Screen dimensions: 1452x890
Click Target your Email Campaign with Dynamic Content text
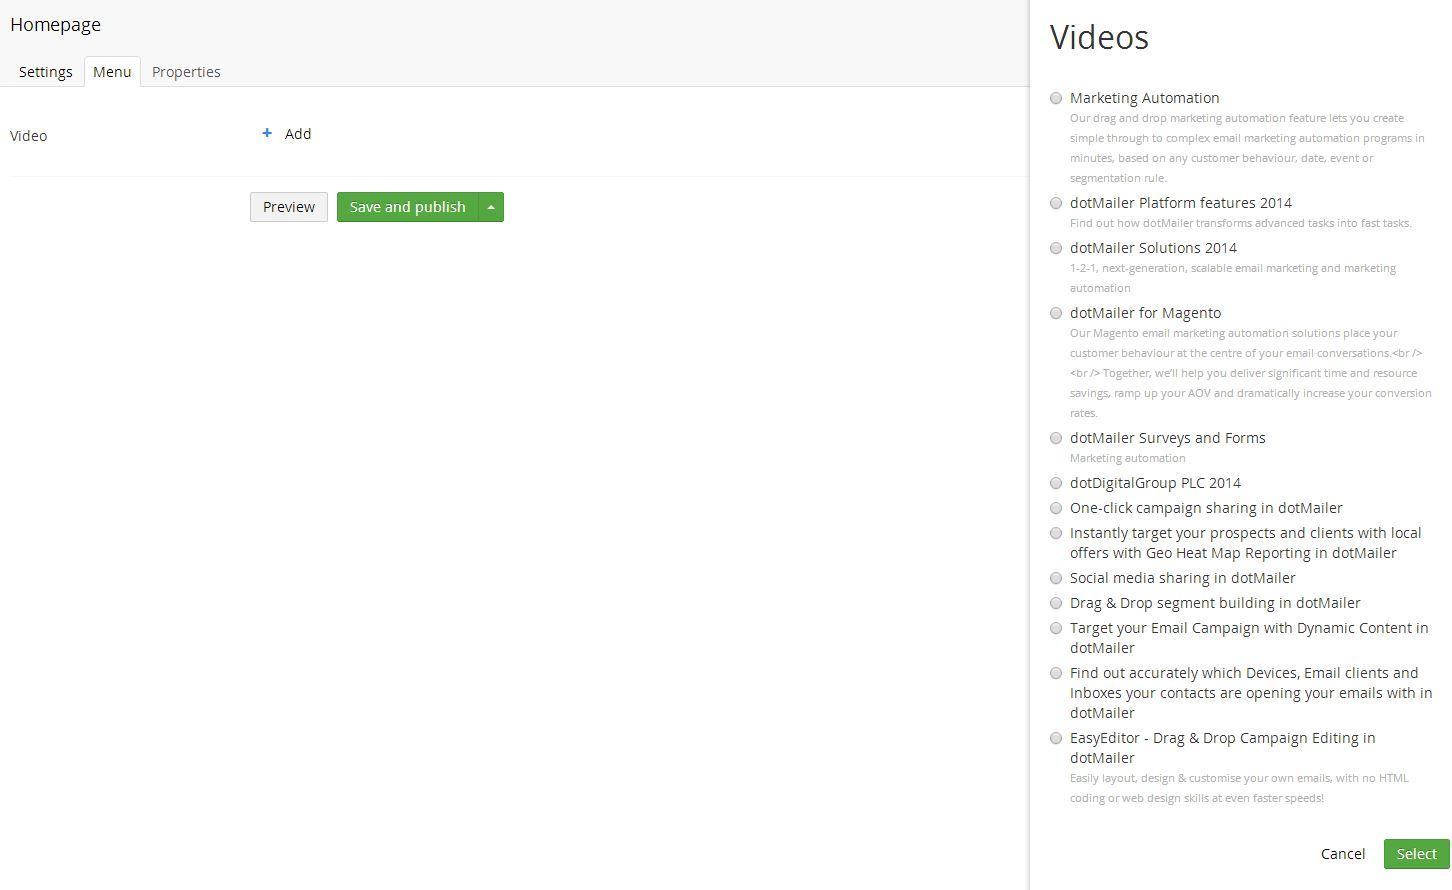pyautogui.click(x=1249, y=638)
